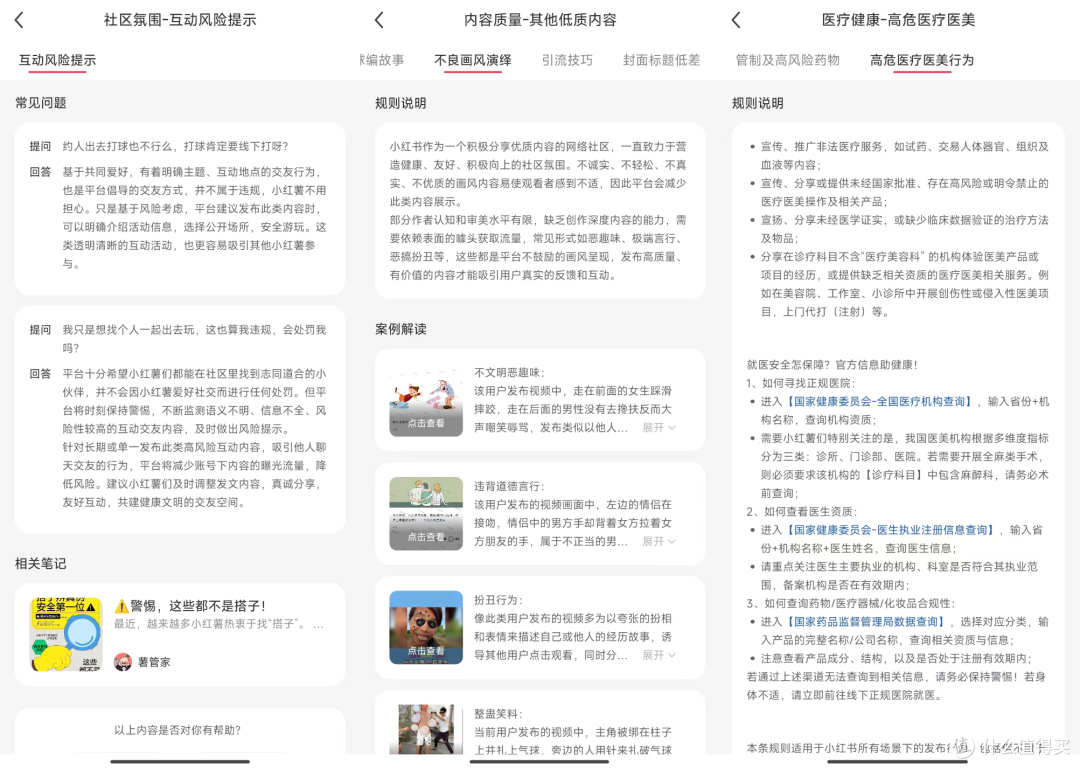Tap the 内容质量-其他低质内容 page title
The width and height of the screenshot is (1080, 769).
coord(540,20)
